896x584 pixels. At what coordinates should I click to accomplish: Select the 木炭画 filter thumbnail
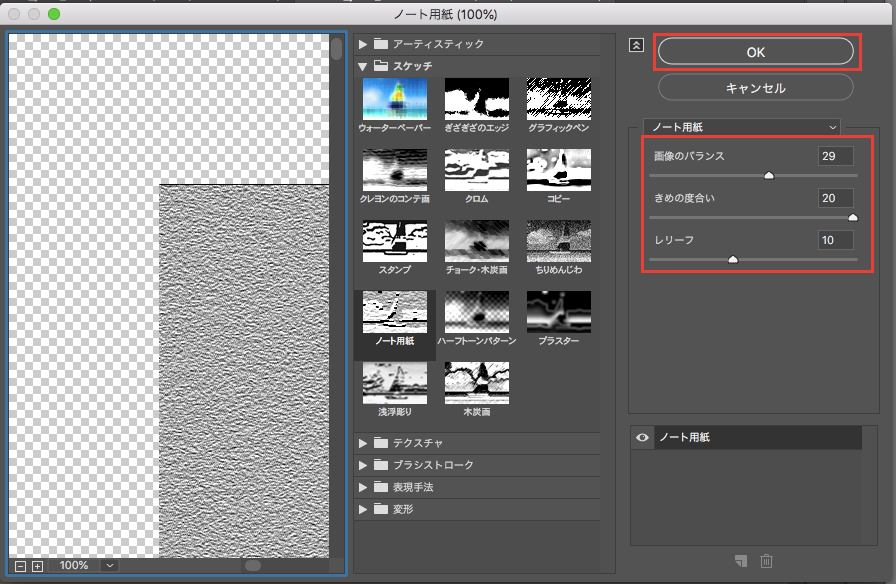(x=476, y=383)
